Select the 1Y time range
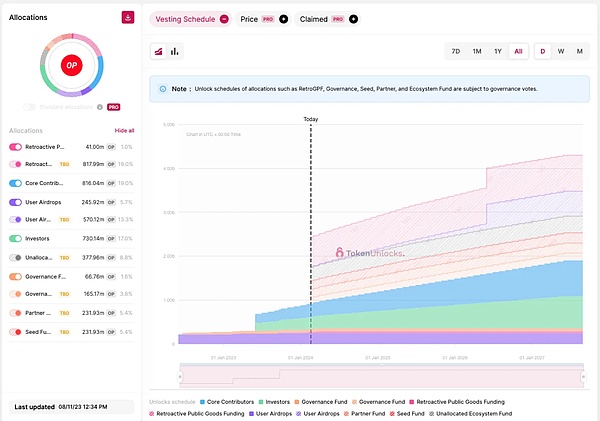Screen dimensions: 600x421 (498, 51)
